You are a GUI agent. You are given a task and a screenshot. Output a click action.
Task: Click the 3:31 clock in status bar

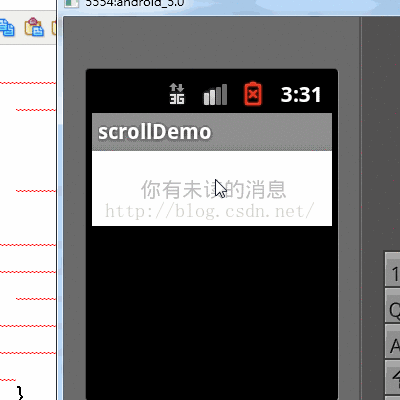click(x=301, y=95)
